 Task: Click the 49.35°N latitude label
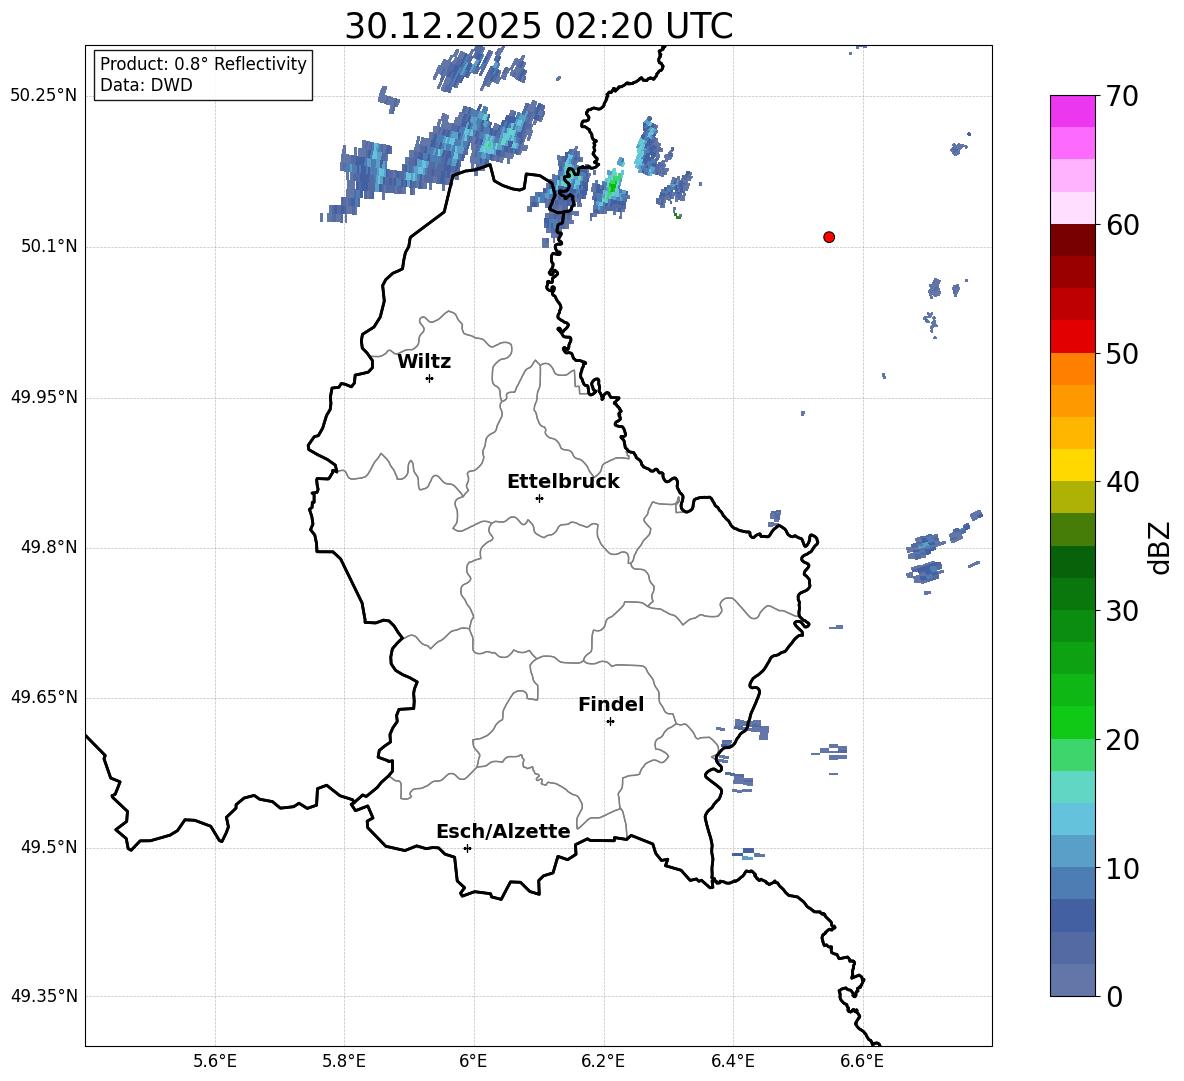tap(44, 996)
